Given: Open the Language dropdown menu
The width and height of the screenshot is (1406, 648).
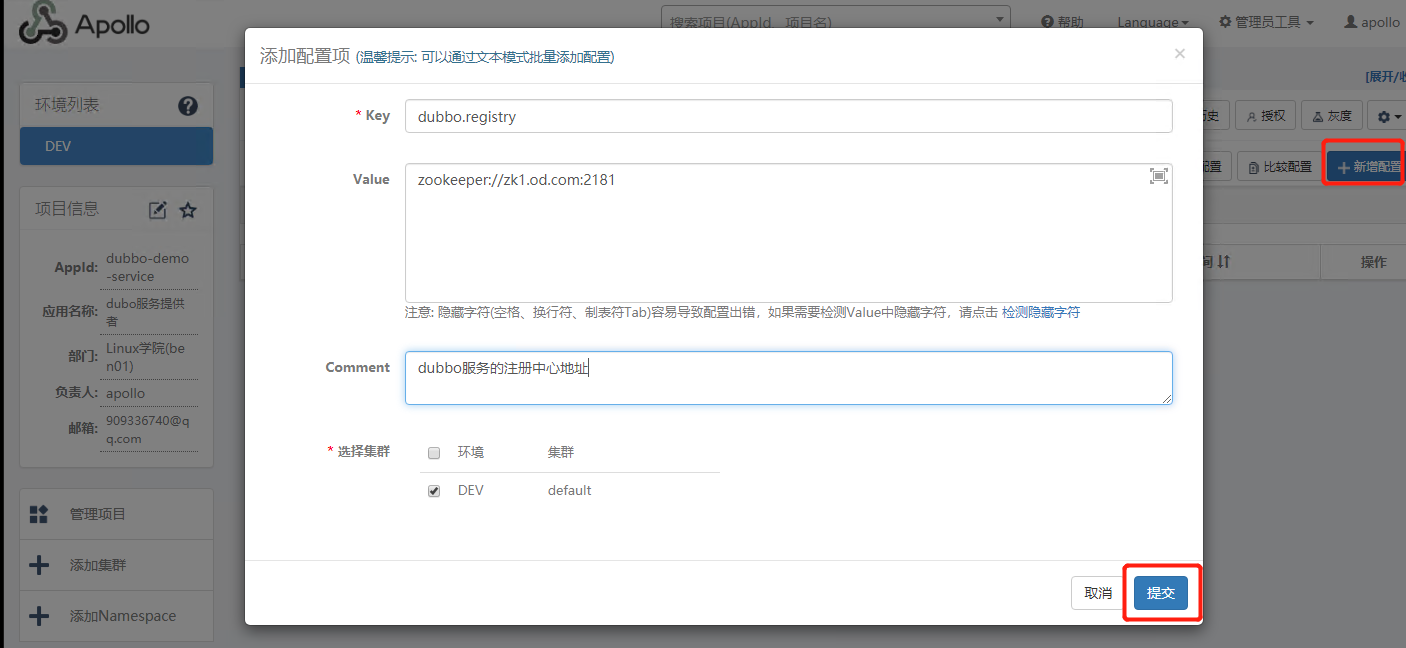Looking at the screenshot, I should [x=1152, y=22].
